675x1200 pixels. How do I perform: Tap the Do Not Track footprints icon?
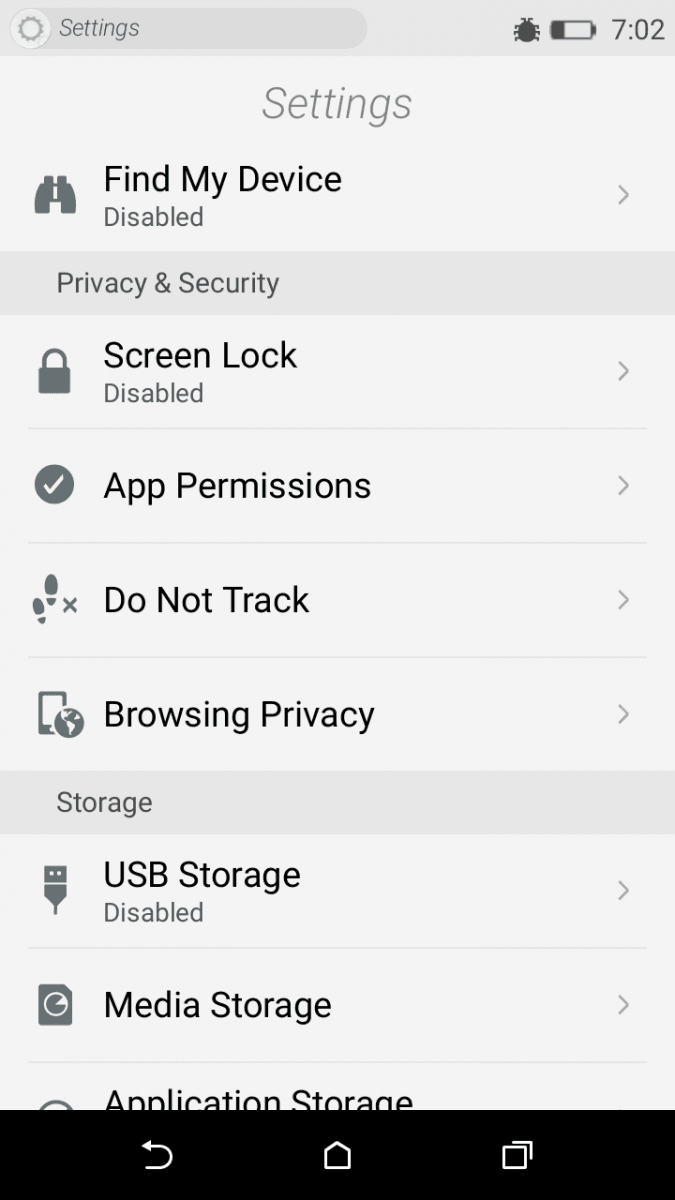click(x=55, y=600)
